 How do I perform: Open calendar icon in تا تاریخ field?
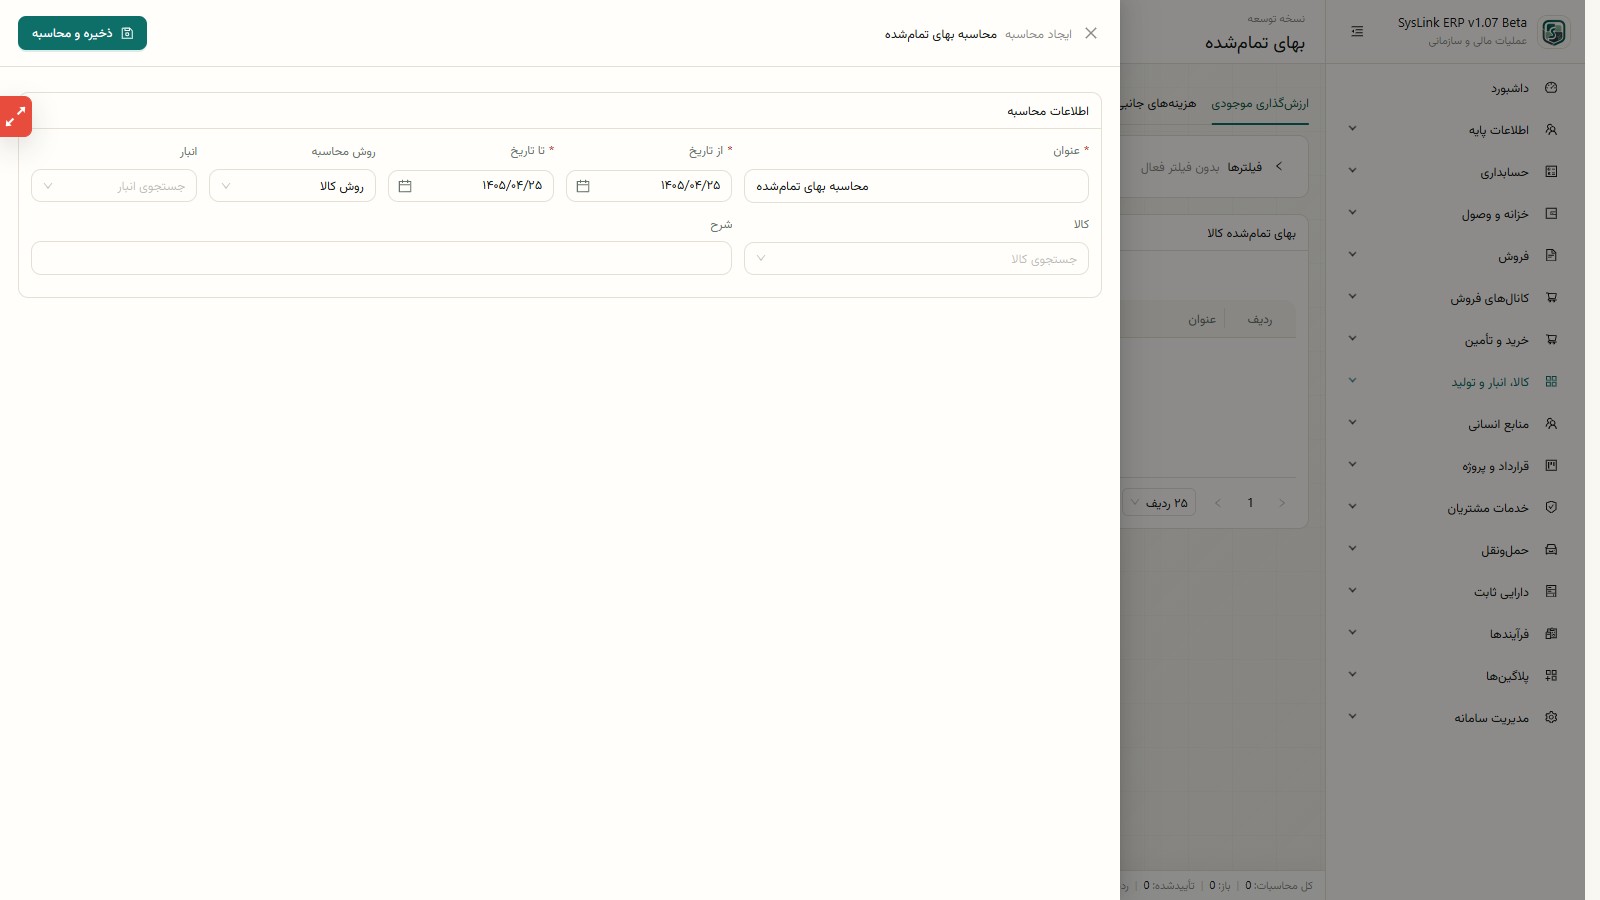pyautogui.click(x=405, y=186)
